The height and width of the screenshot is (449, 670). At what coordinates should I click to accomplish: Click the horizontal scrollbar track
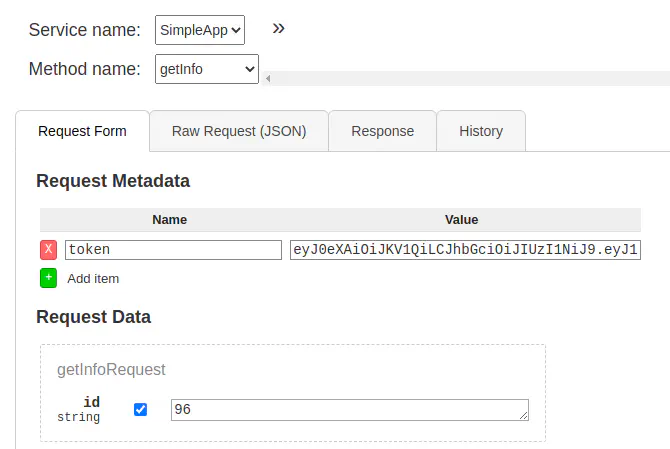[x=470, y=78]
